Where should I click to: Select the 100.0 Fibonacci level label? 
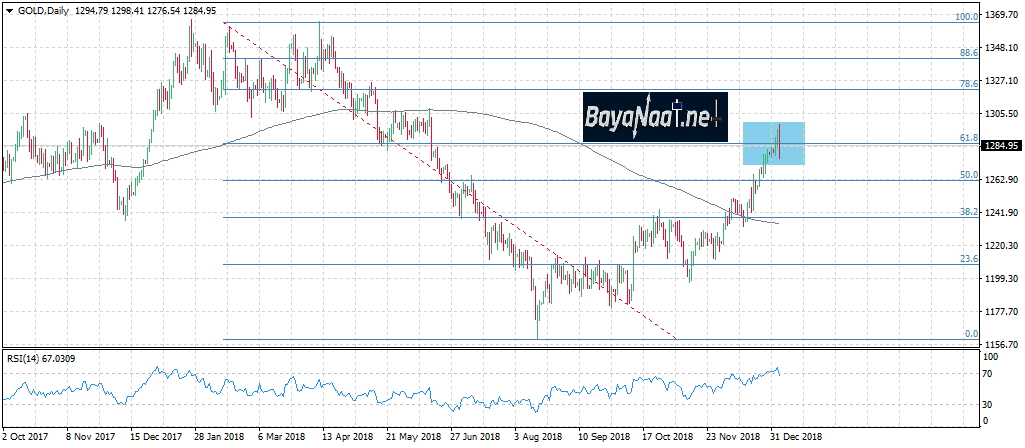pyautogui.click(x=966, y=17)
